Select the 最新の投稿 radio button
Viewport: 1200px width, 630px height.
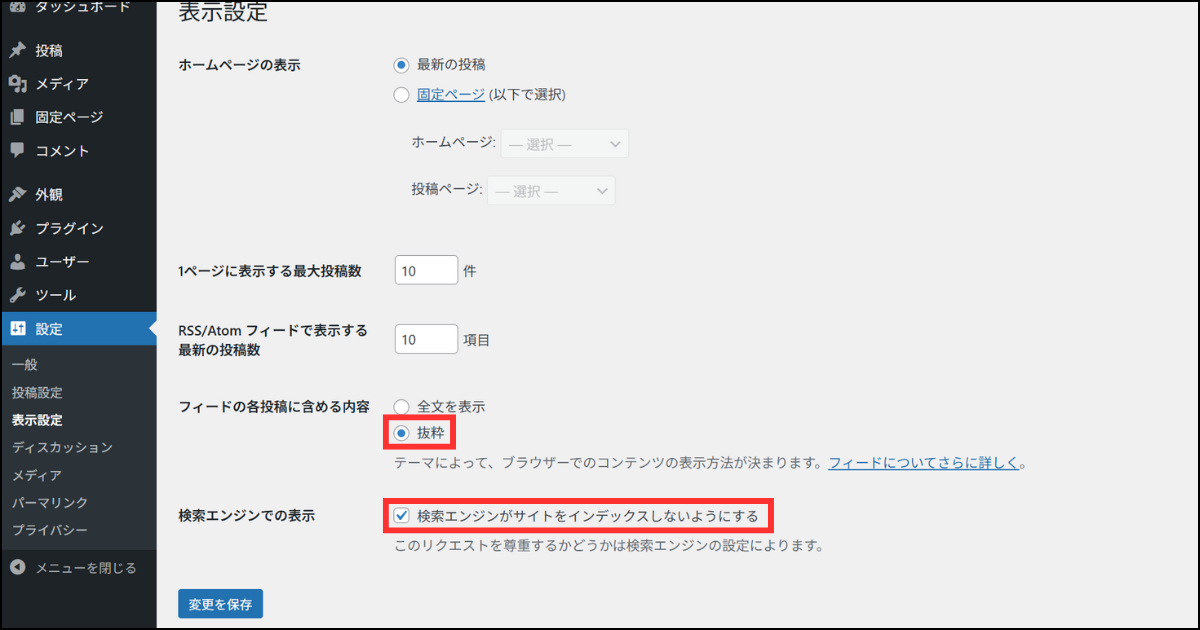[x=402, y=64]
